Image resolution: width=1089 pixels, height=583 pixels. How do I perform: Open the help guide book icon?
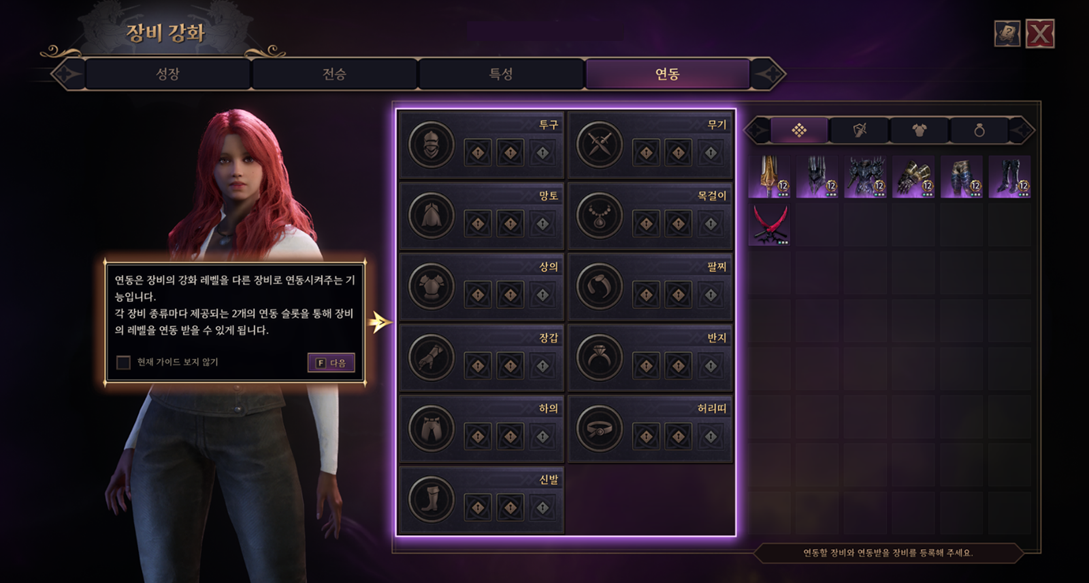coord(1006,33)
